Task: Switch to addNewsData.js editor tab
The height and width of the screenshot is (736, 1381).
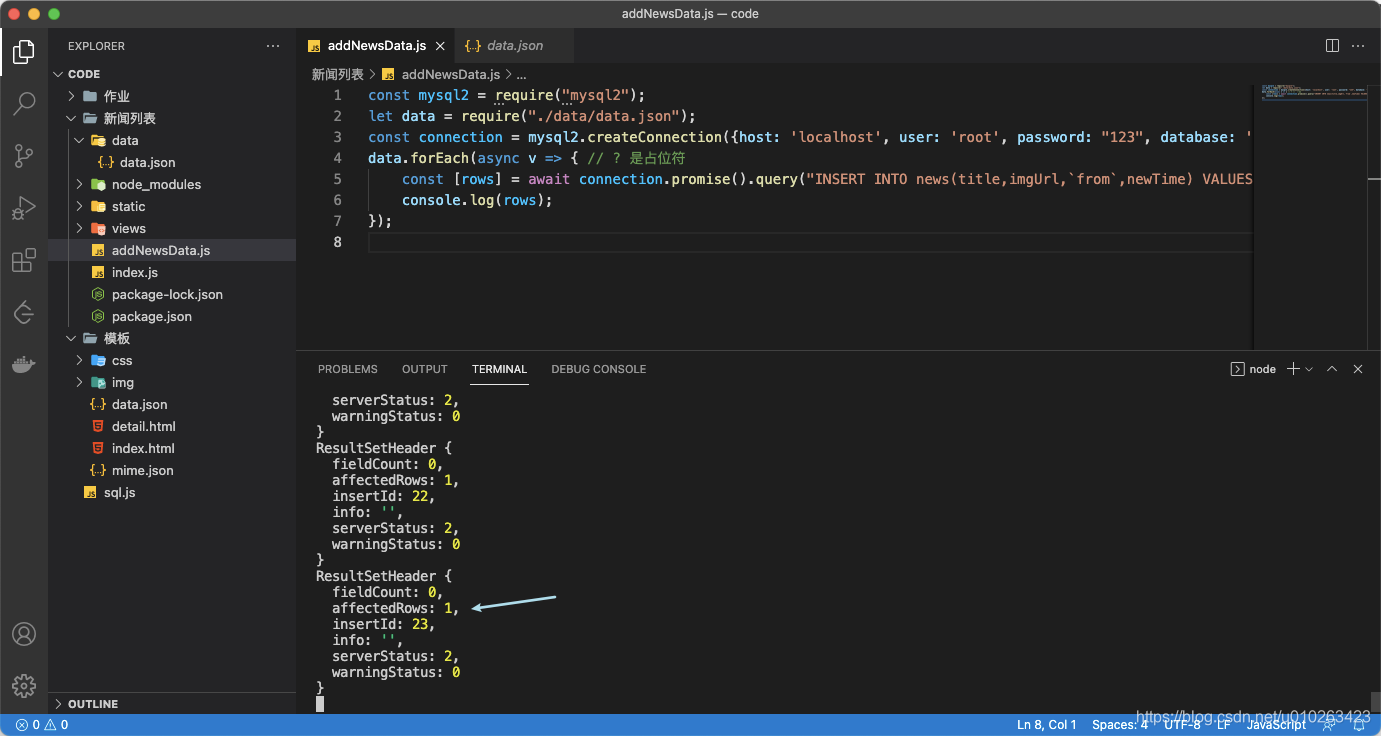Action: [x=376, y=46]
